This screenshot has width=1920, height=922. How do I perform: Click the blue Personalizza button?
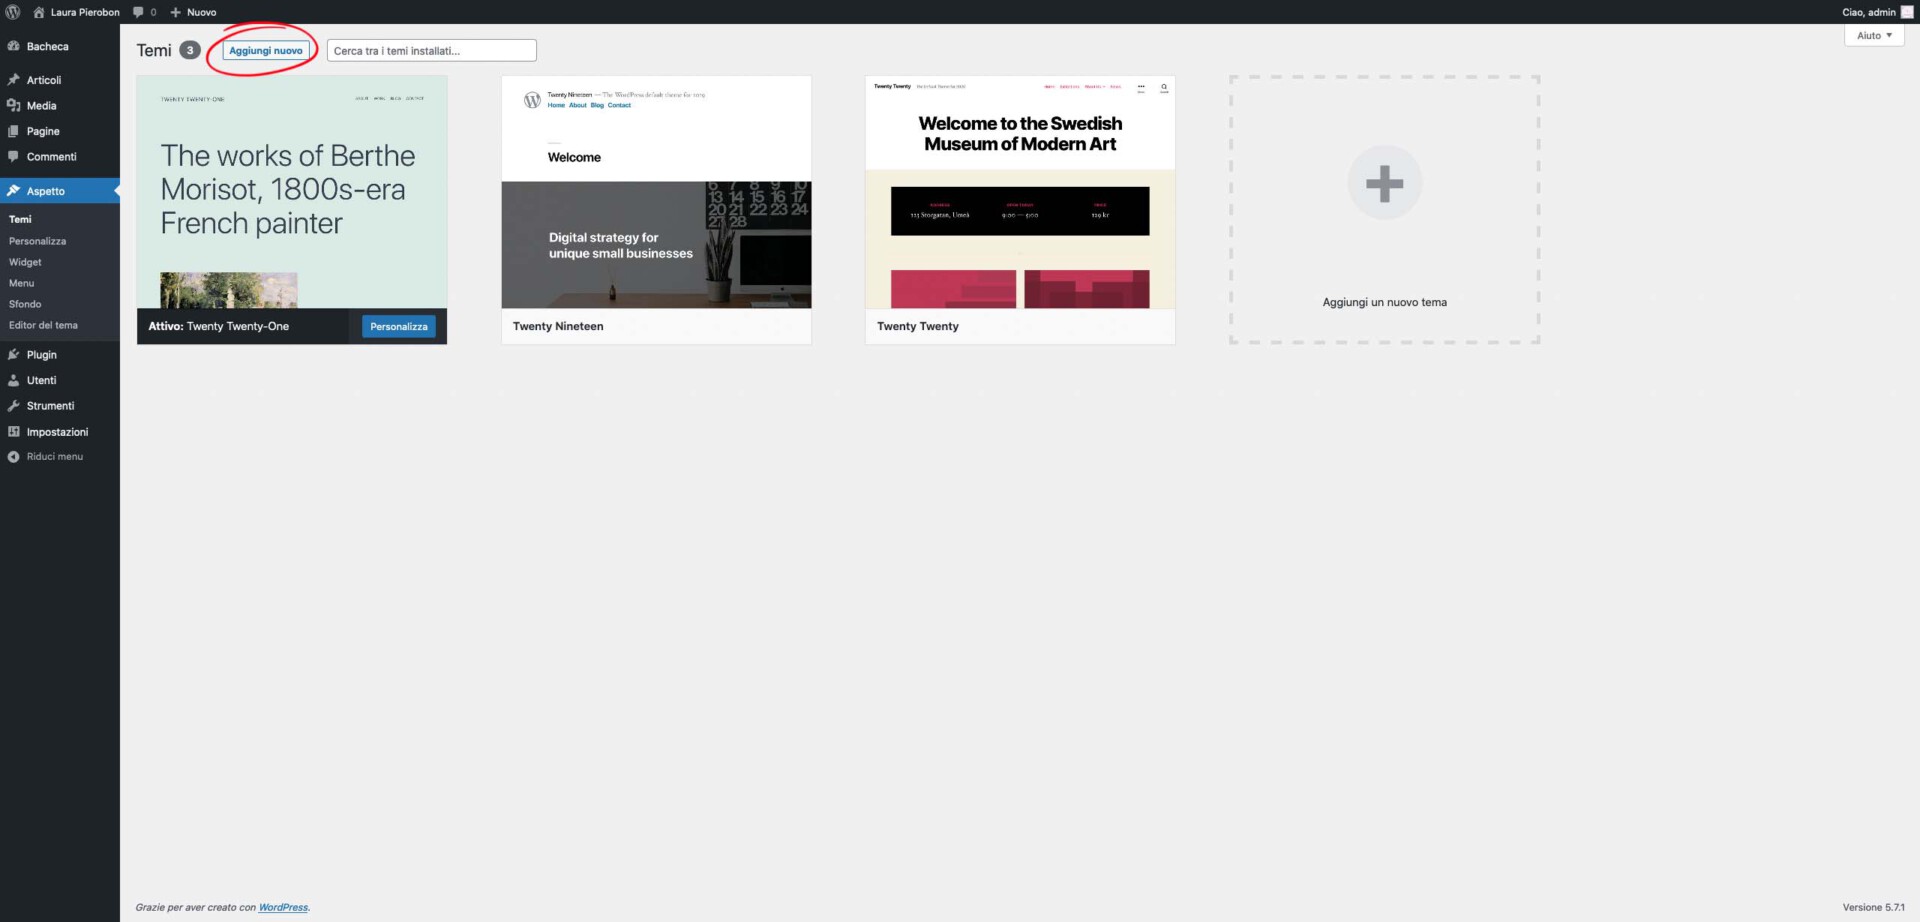(398, 326)
